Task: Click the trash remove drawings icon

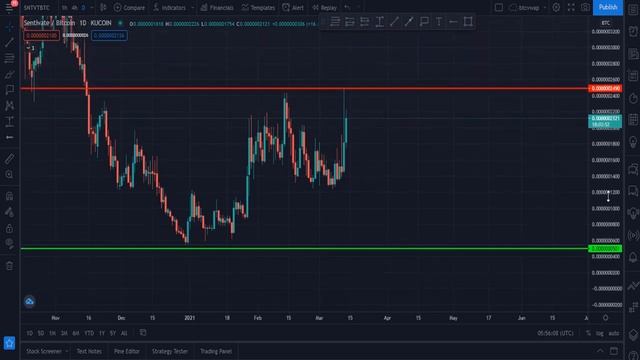Action: (x=9, y=266)
